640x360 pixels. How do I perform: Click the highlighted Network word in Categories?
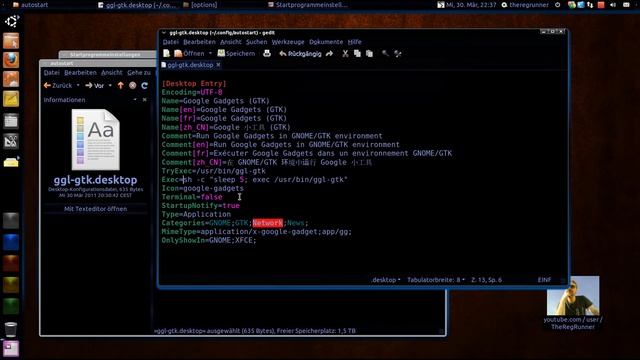(267, 223)
